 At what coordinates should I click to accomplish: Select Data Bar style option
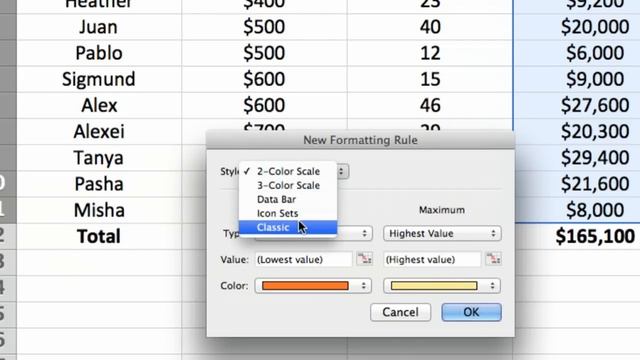click(288, 199)
